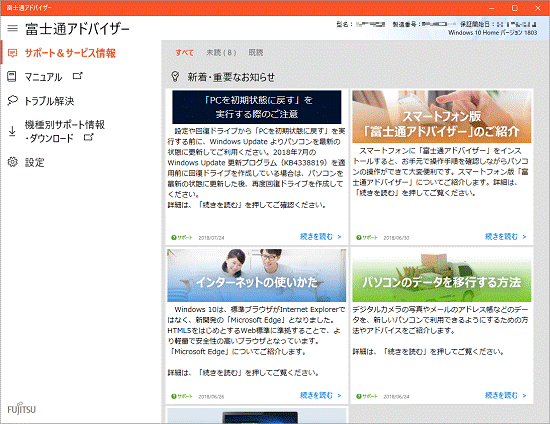This screenshot has height=424, width=550.
Task: Switch to the 未読 (8) tab
Action: tap(221, 53)
